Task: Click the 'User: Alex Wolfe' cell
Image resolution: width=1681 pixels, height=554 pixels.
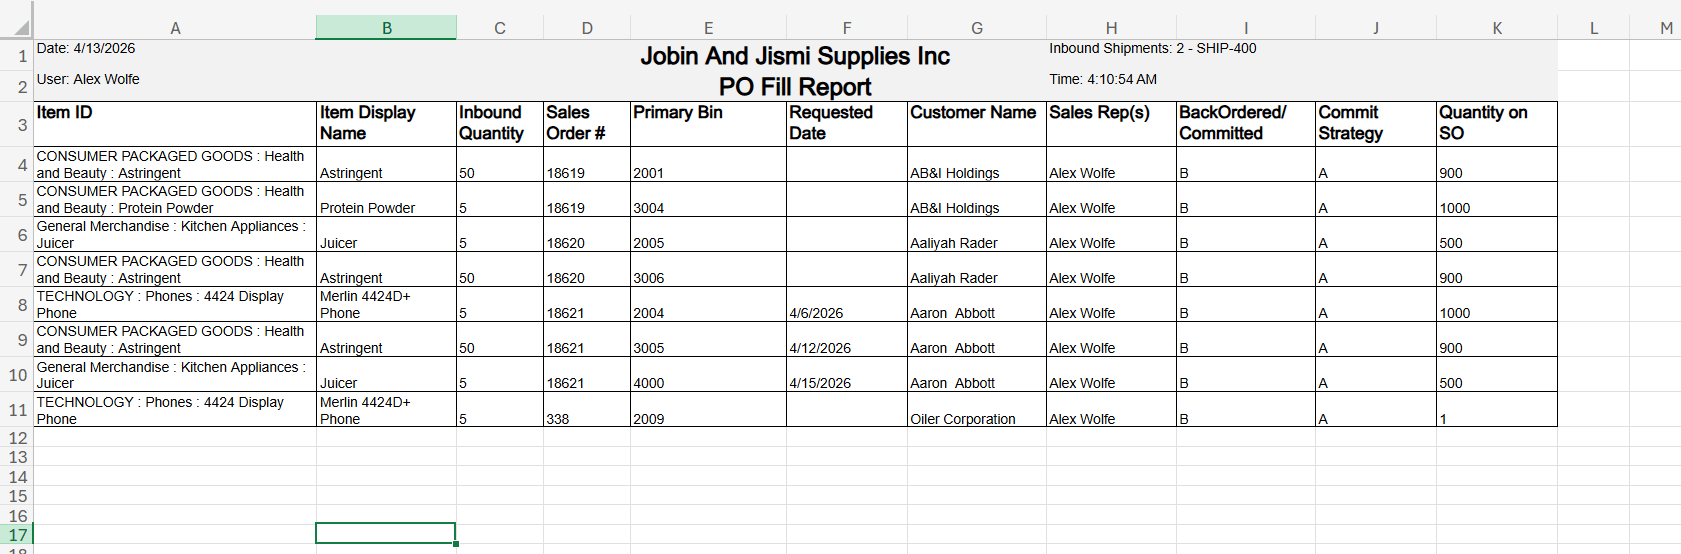Action: click(x=88, y=79)
